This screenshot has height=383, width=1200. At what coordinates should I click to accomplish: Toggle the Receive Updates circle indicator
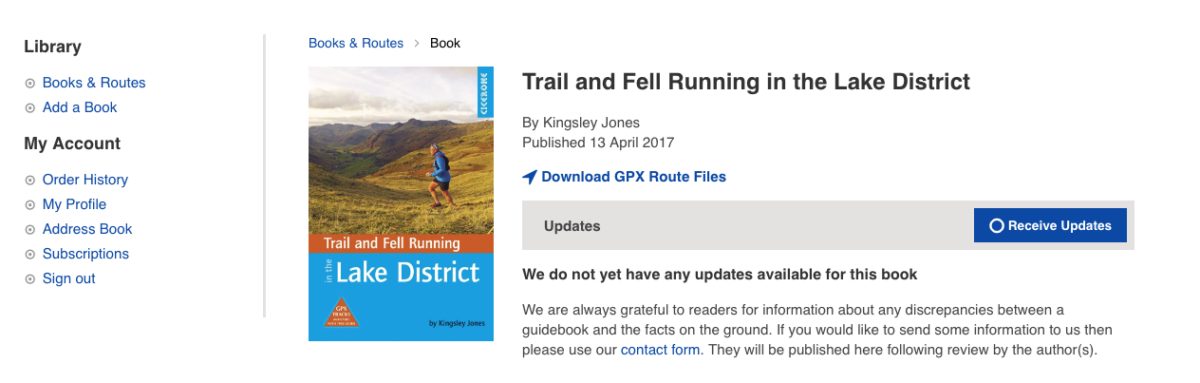(996, 226)
